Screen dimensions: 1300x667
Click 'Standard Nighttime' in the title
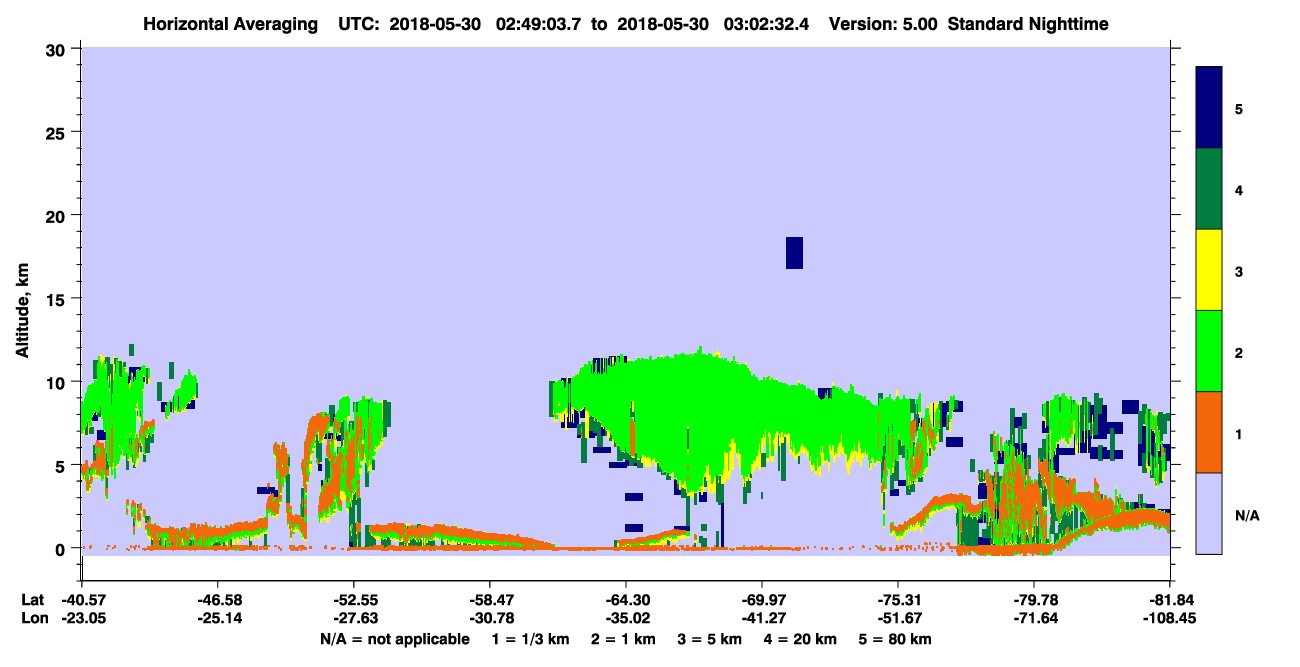[x=1029, y=23]
